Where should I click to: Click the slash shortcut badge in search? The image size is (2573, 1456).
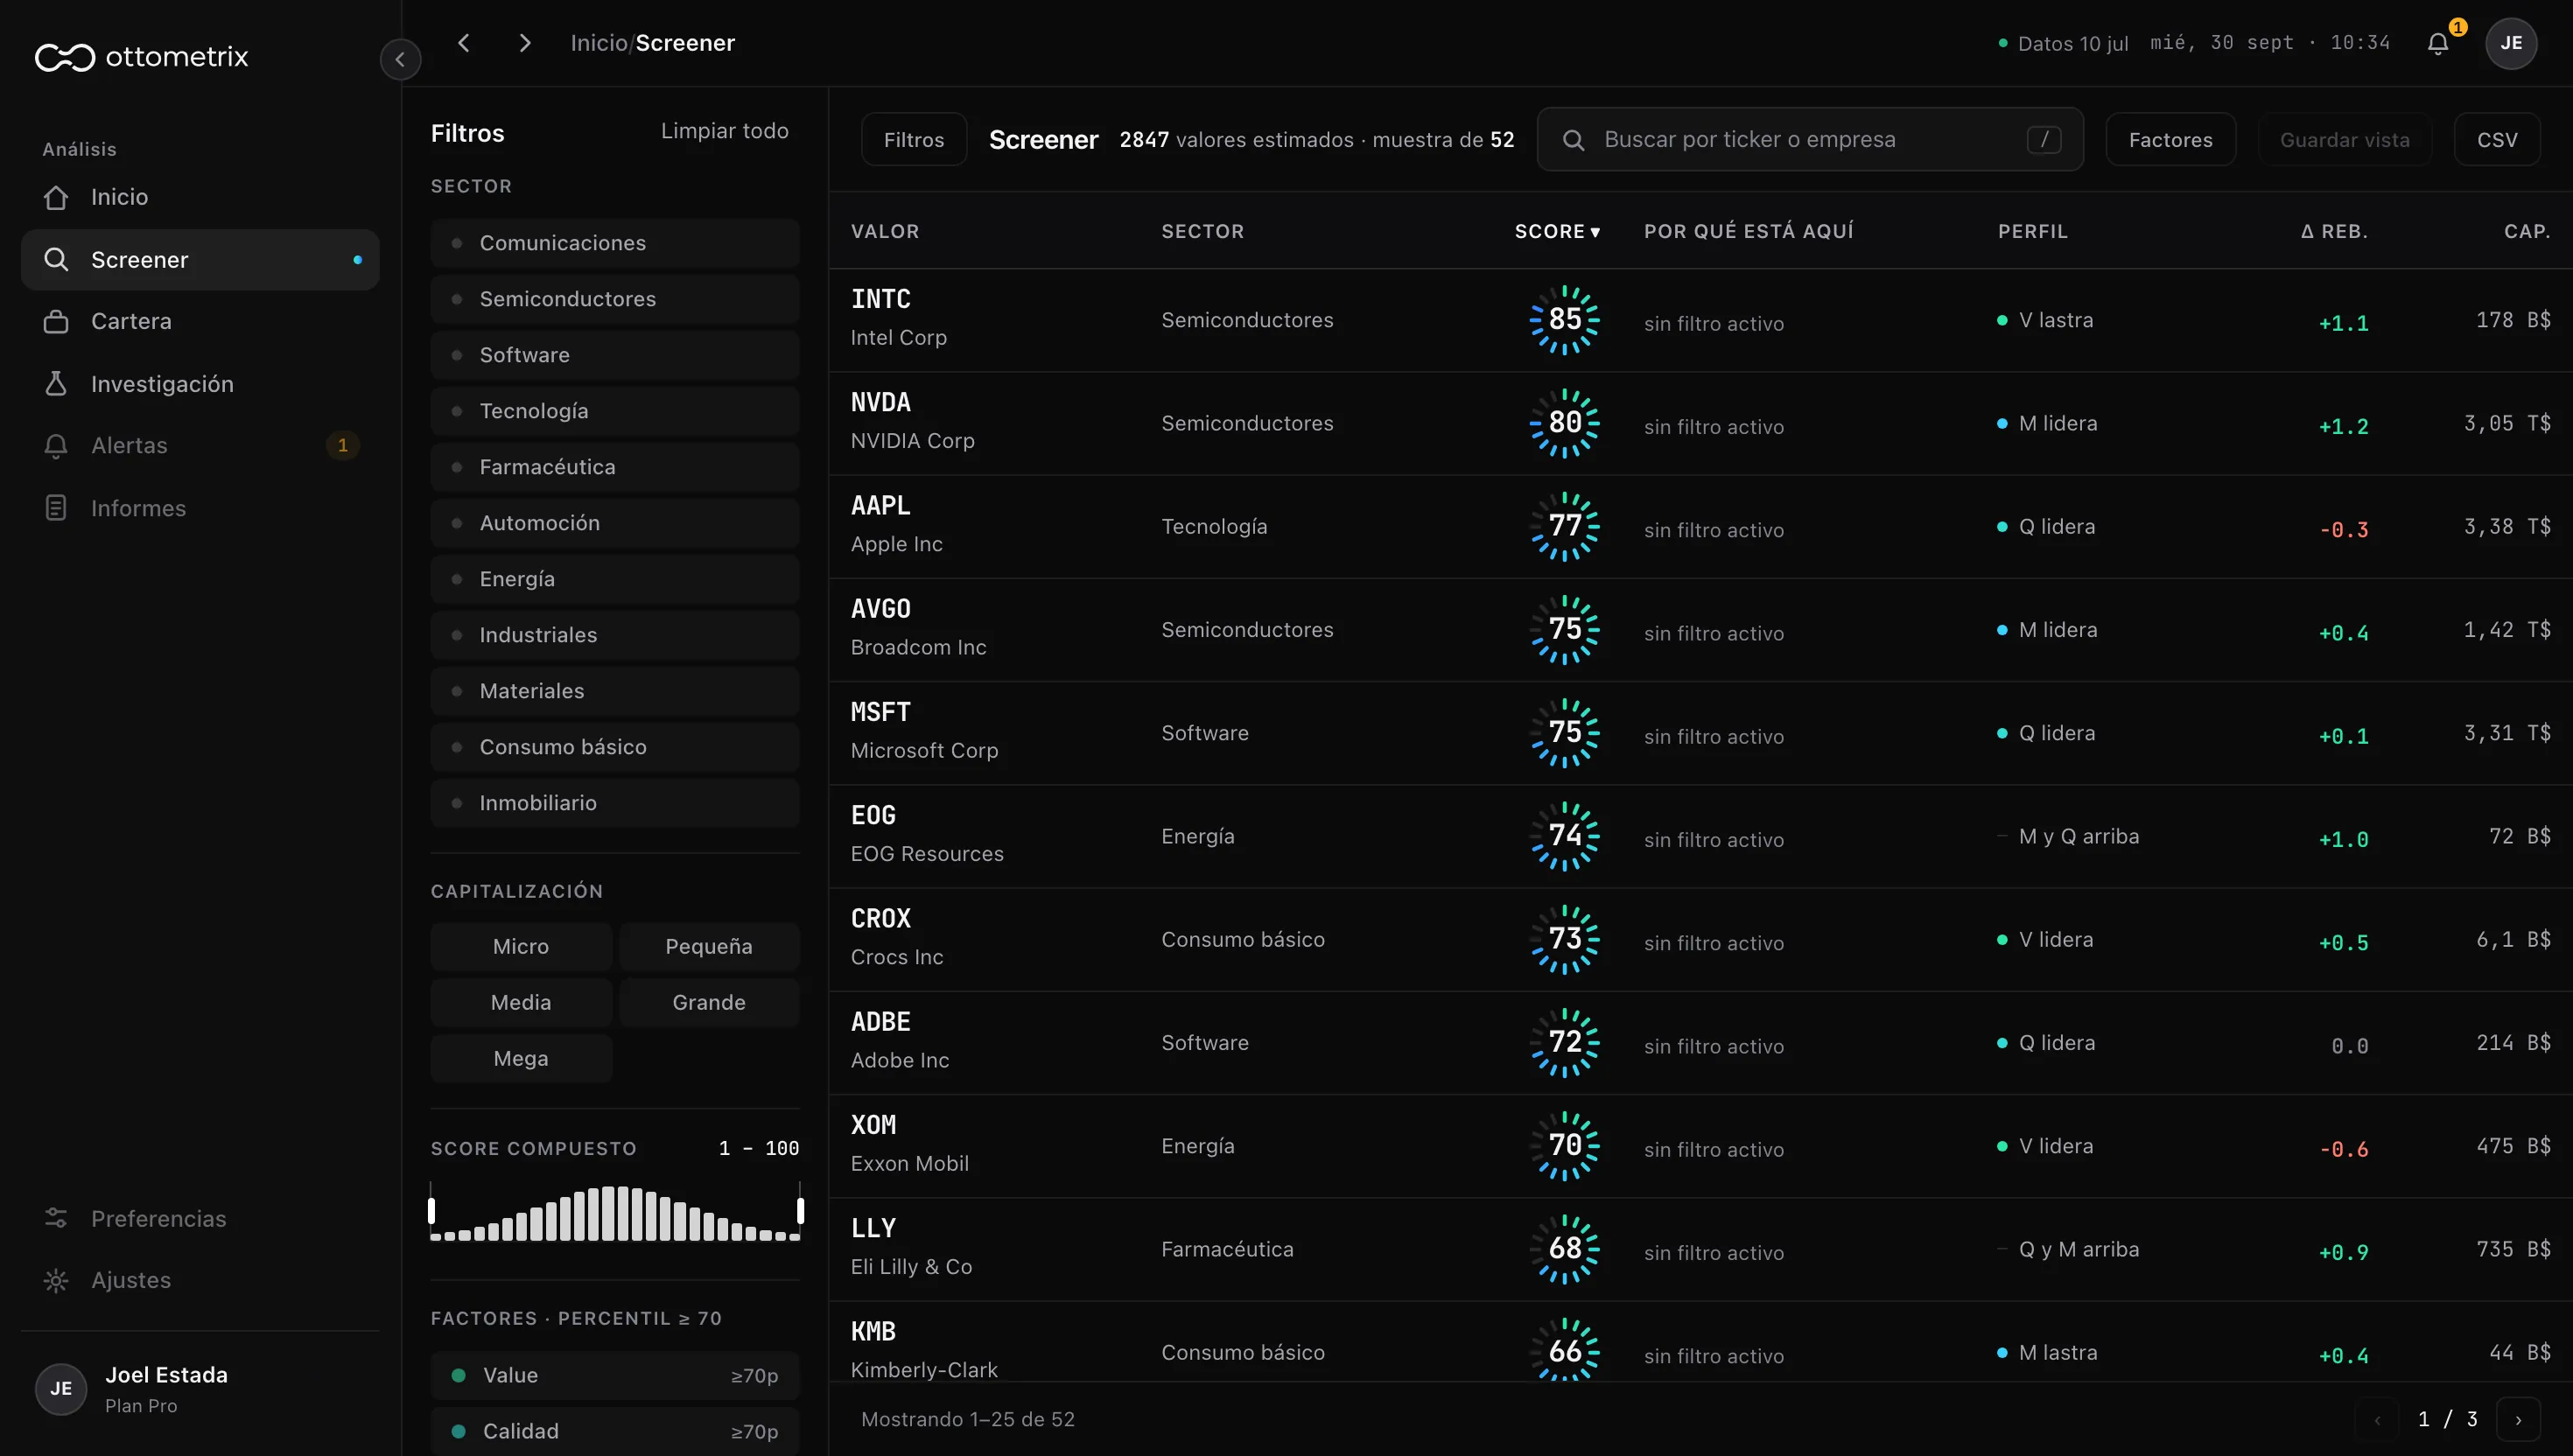(2044, 140)
